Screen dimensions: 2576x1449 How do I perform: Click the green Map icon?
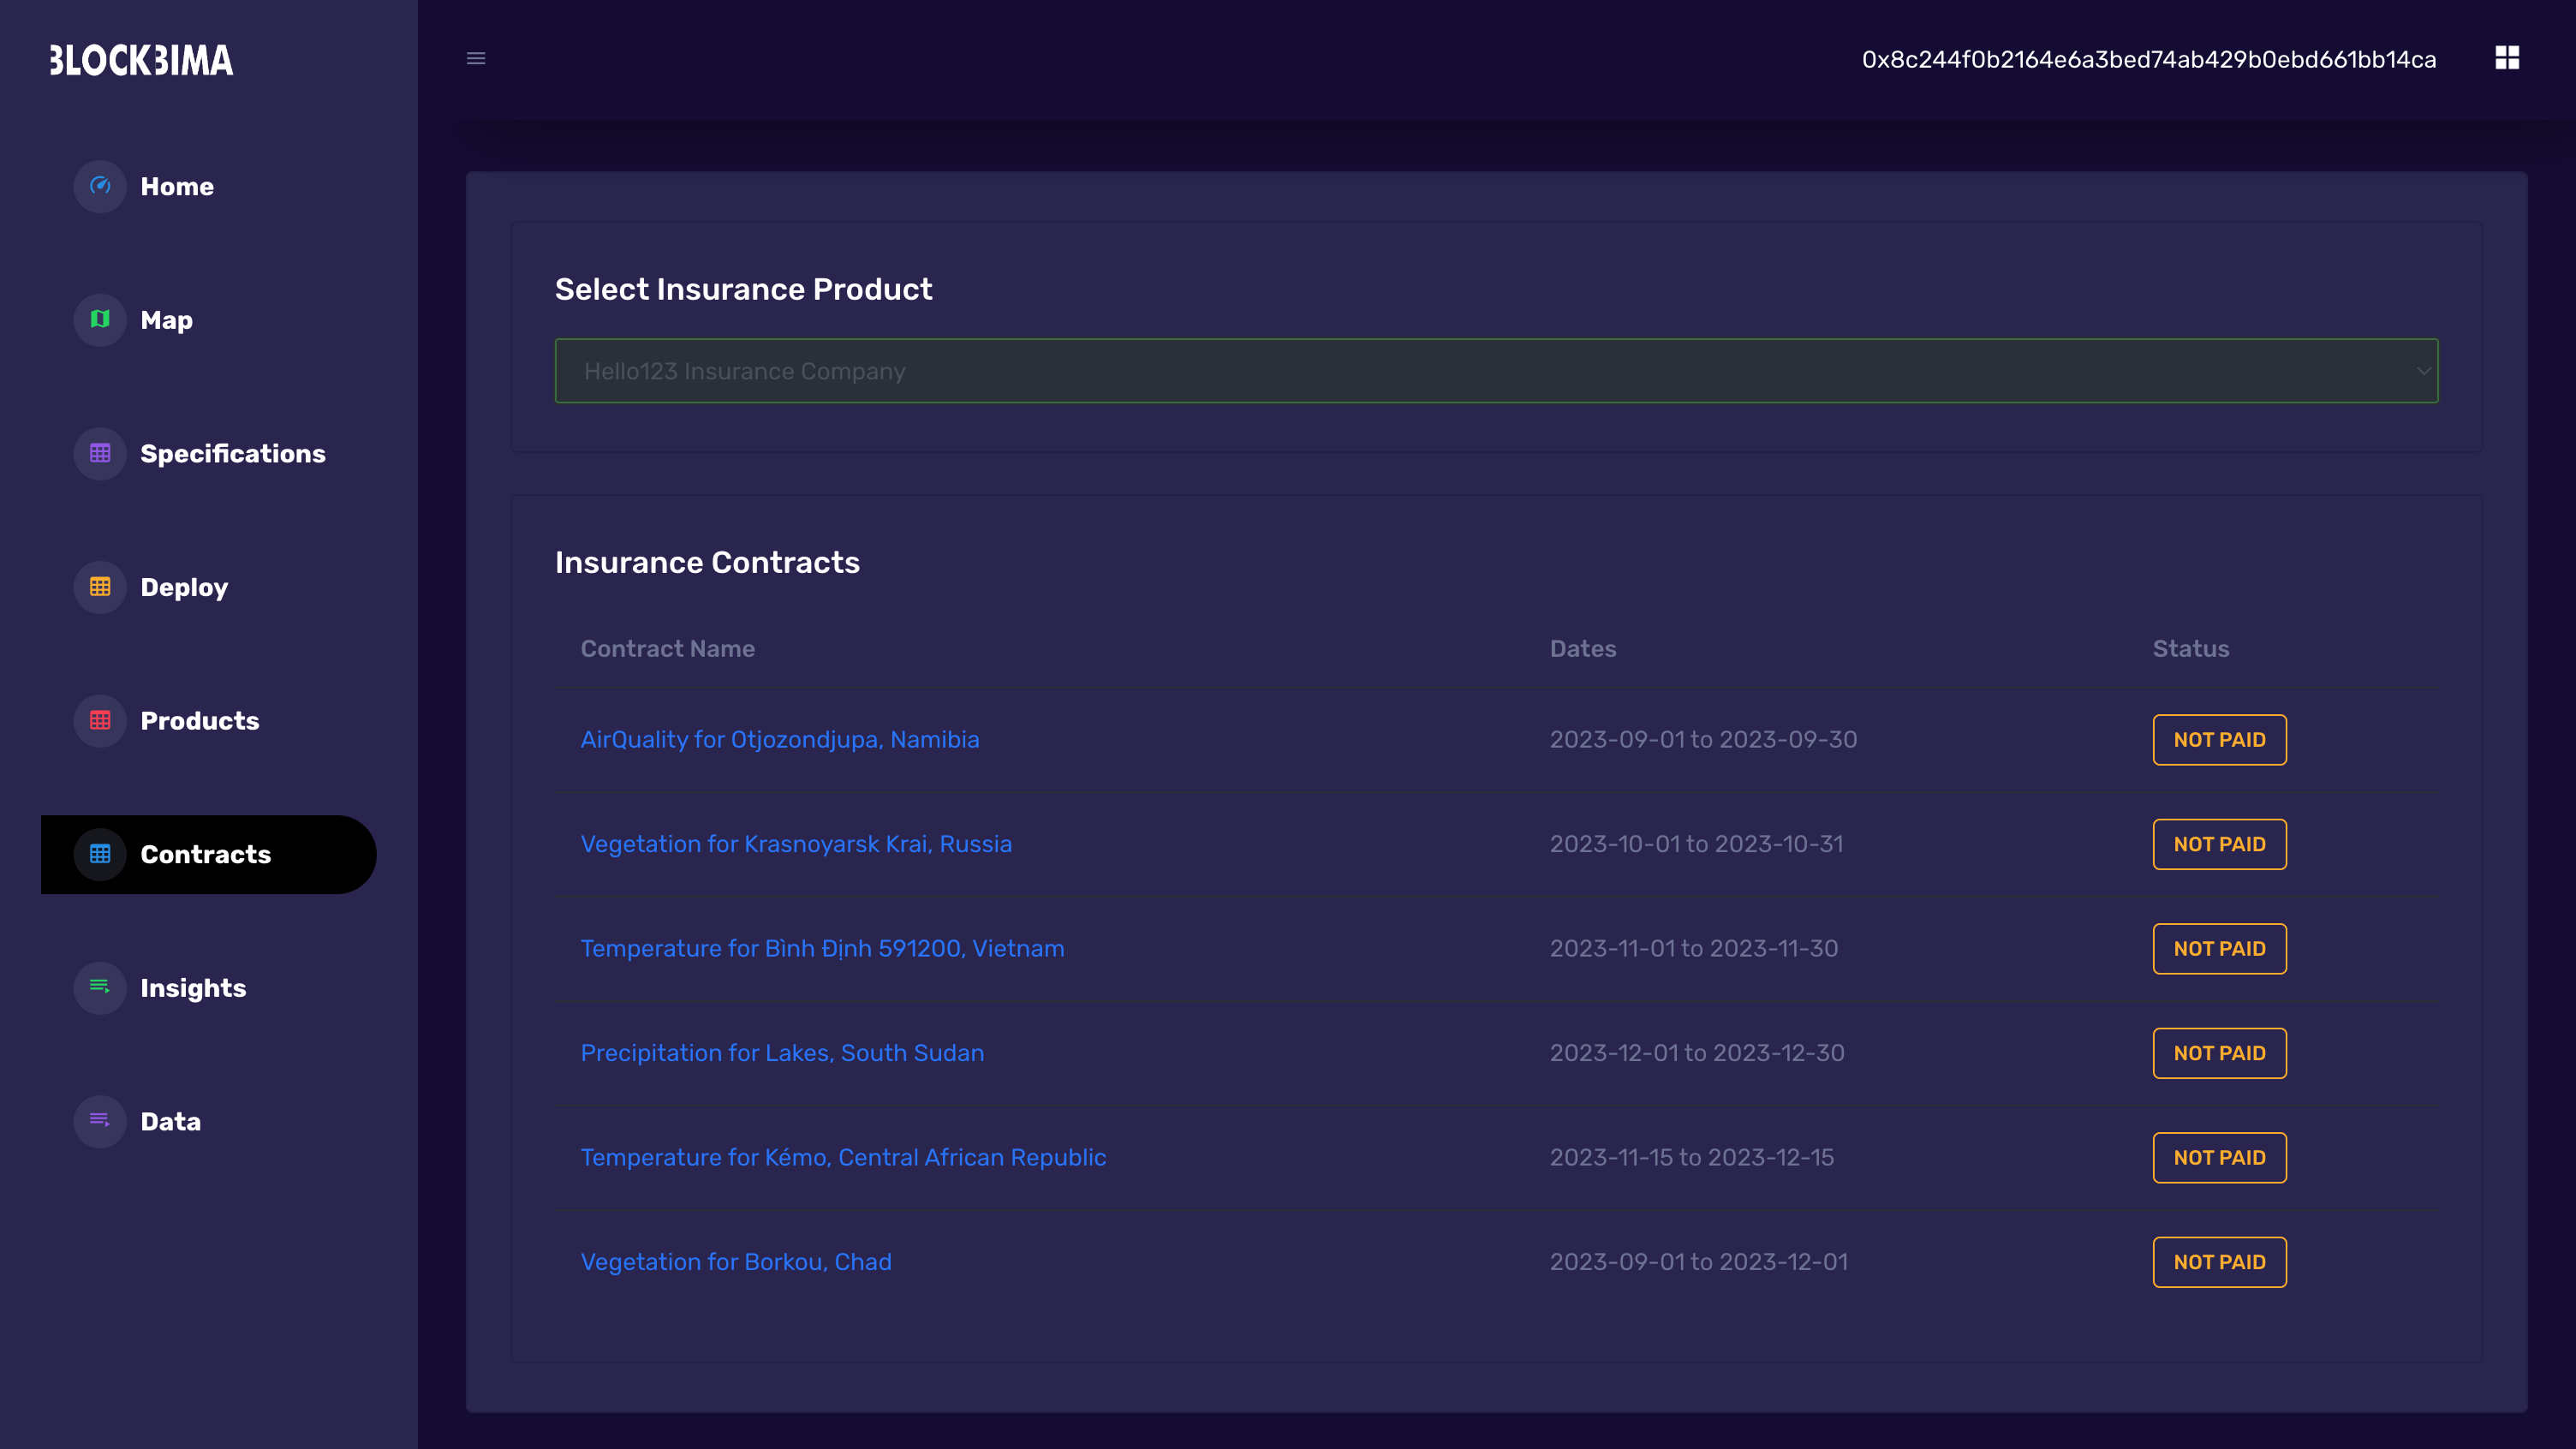(100, 320)
